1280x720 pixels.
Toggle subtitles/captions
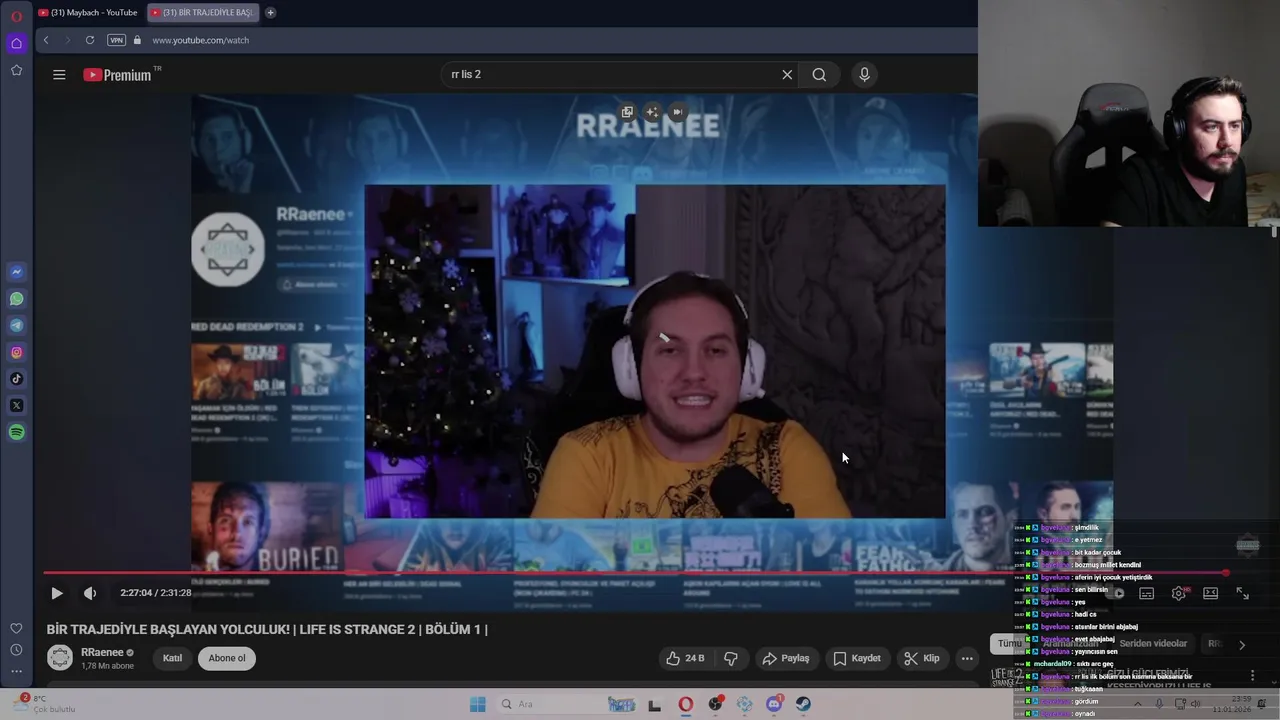[x=1147, y=593]
